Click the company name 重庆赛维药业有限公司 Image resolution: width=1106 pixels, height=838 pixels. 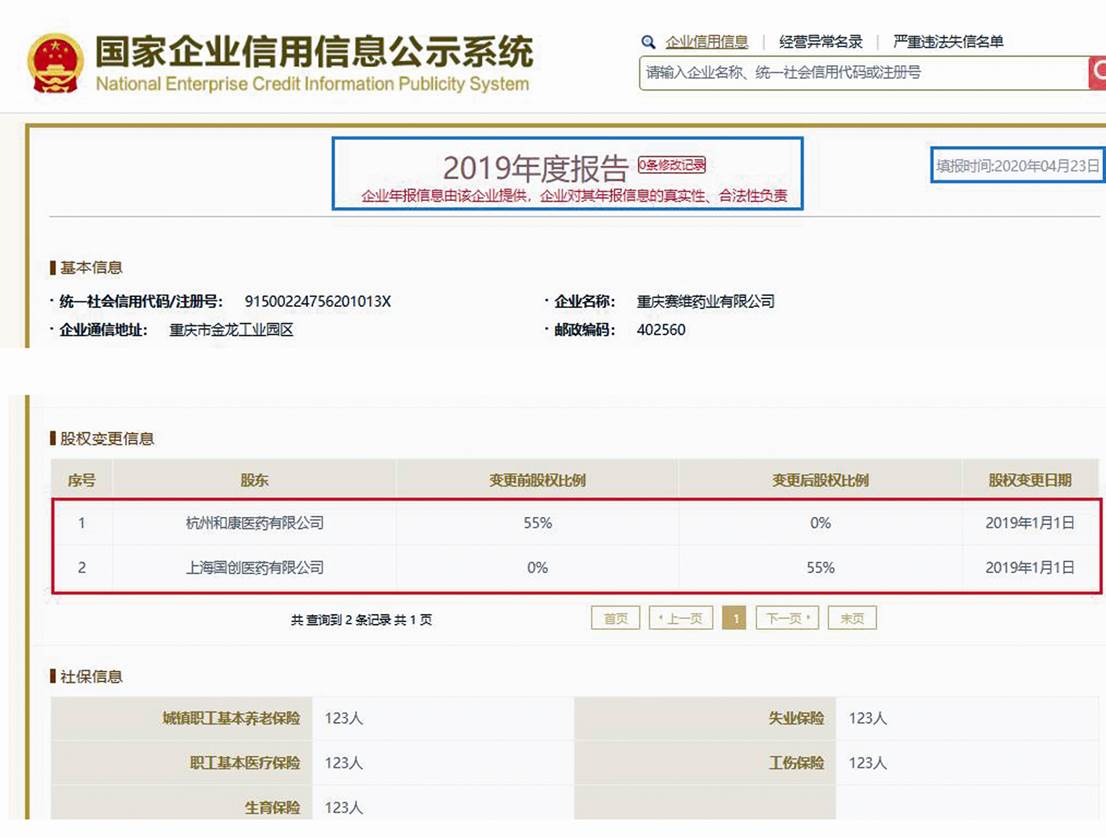click(x=705, y=301)
